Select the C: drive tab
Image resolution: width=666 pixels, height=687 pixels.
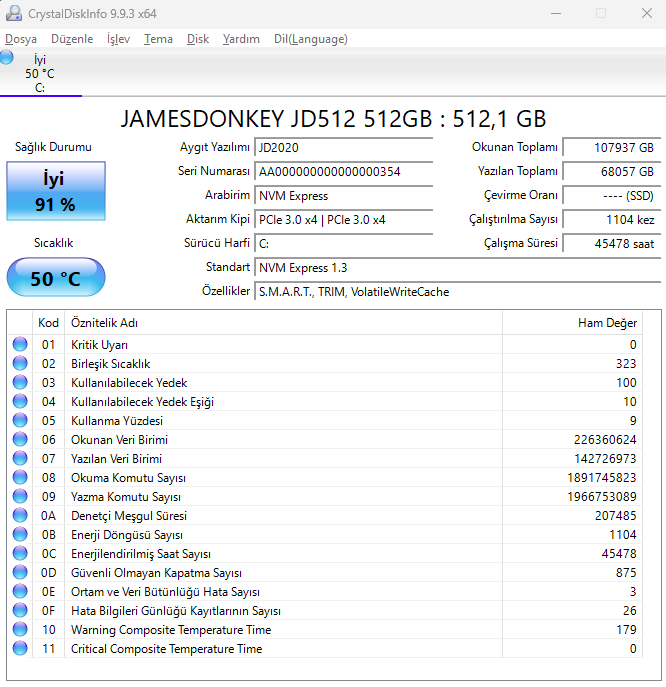[40, 73]
